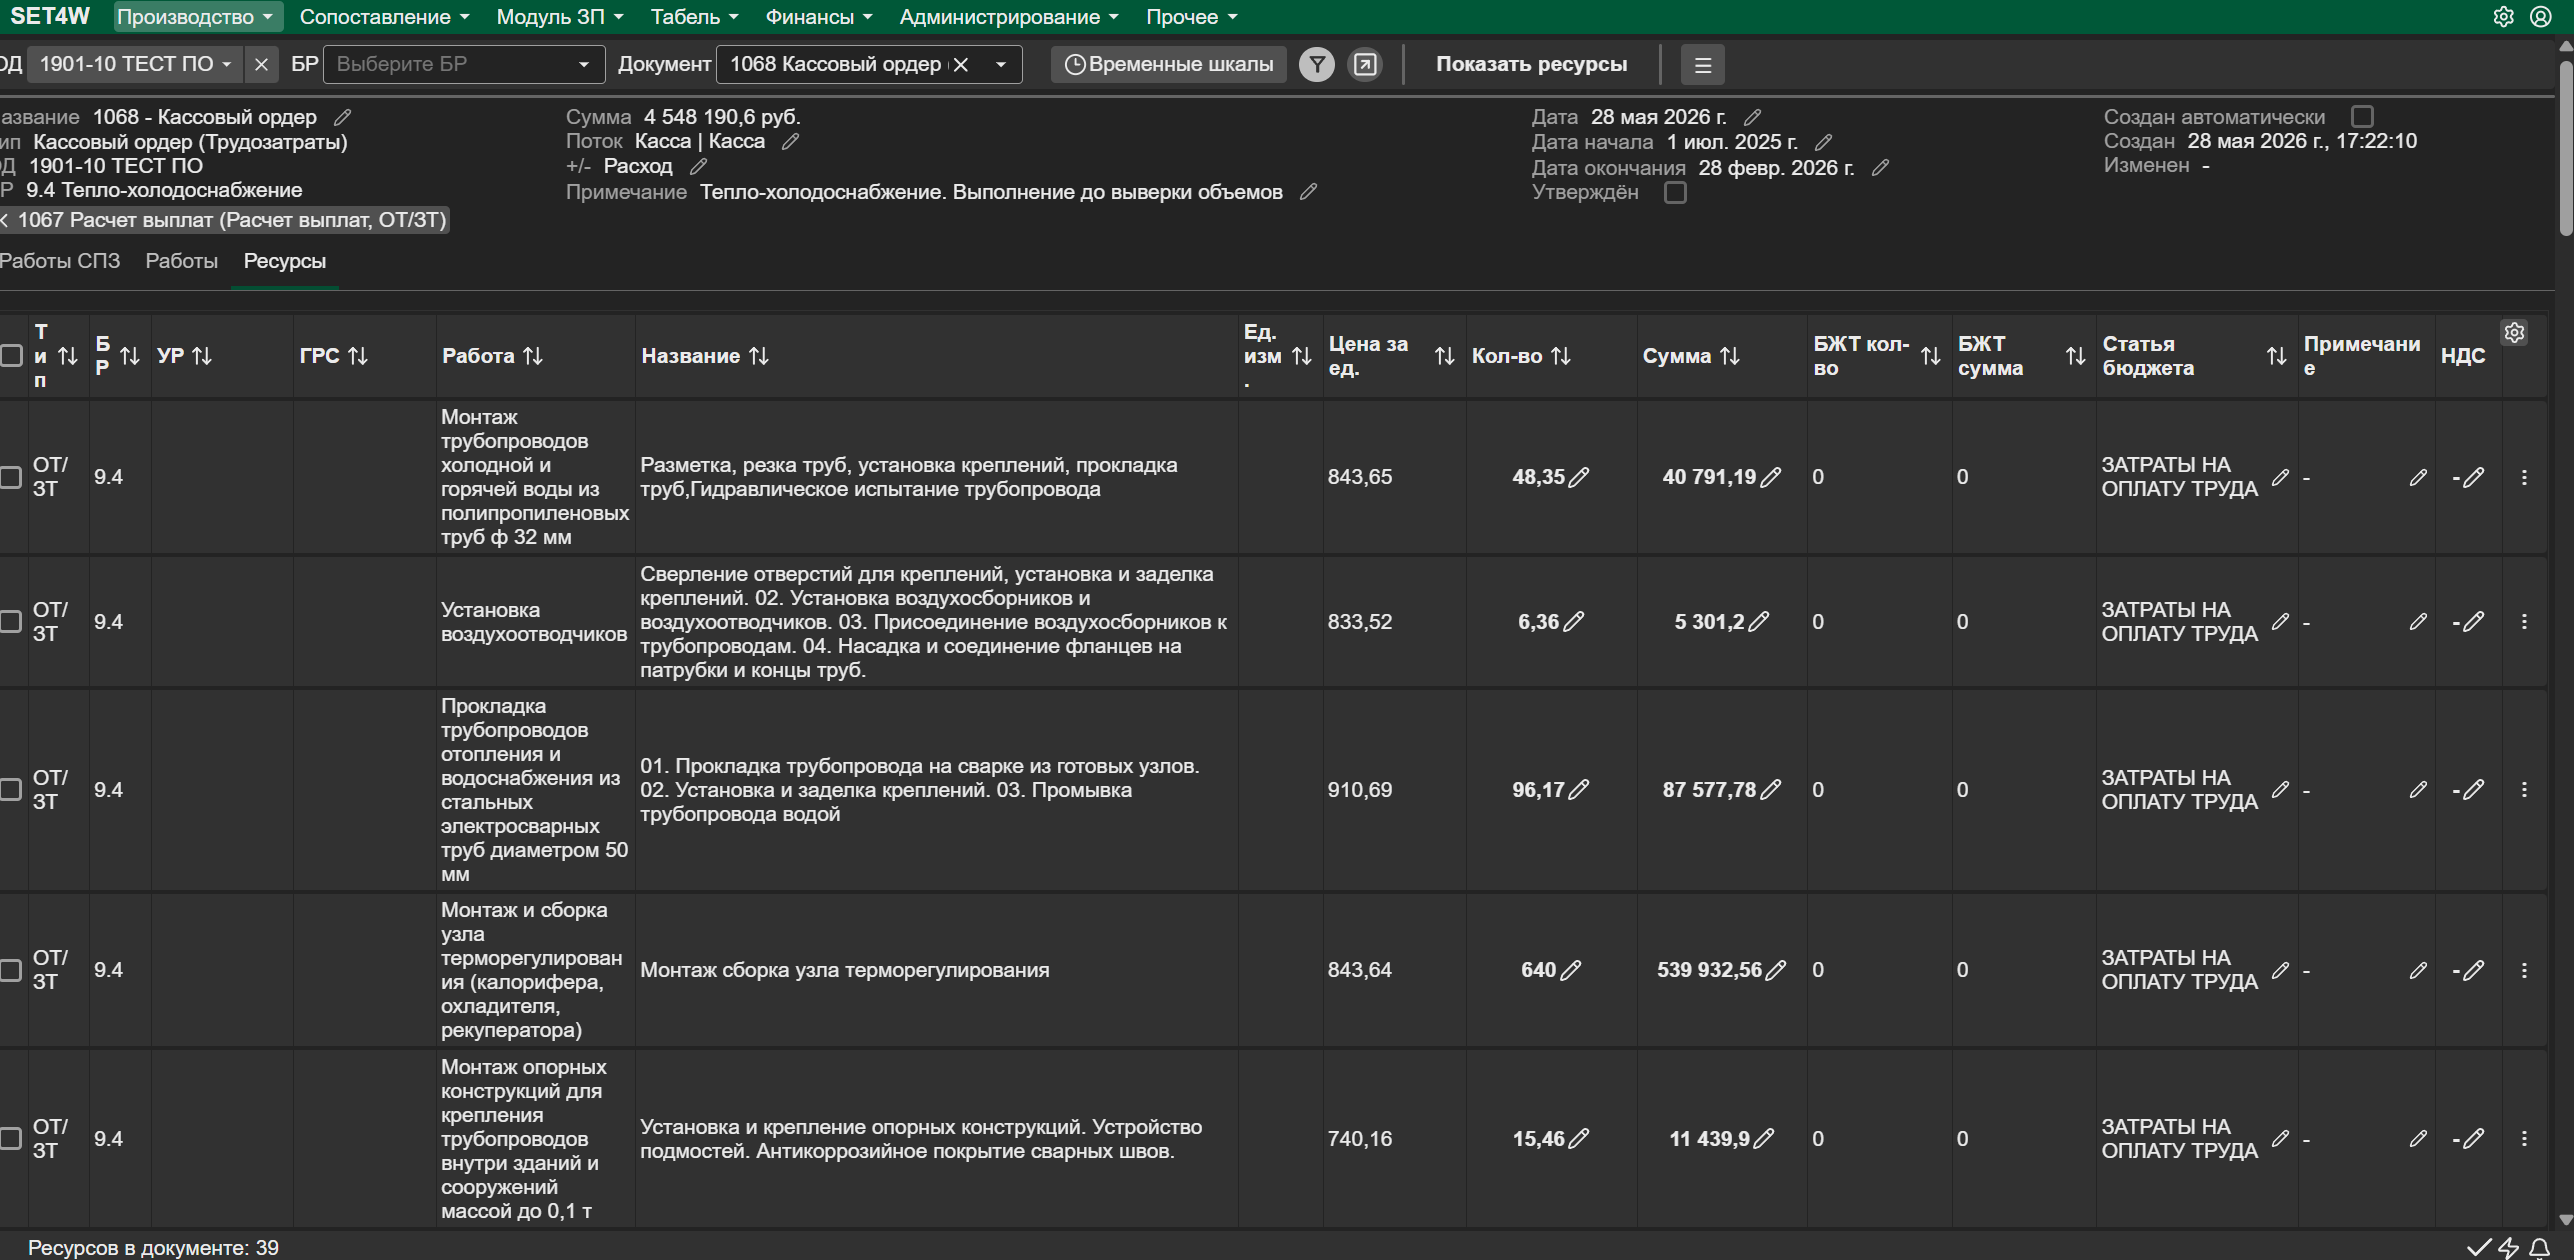Click the open-in-new-window icon
Viewport: 2574px width, 1260px height.
pos(1365,64)
